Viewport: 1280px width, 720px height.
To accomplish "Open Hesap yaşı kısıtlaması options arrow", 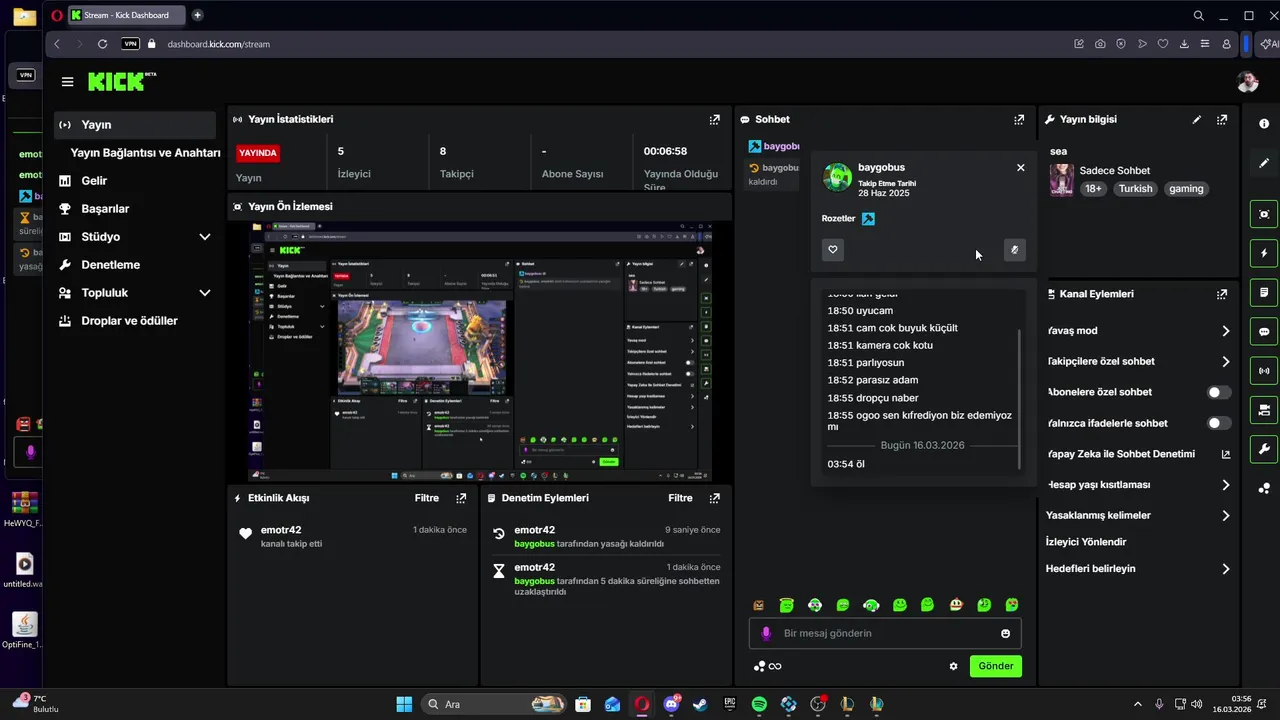I will point(1226,485).
